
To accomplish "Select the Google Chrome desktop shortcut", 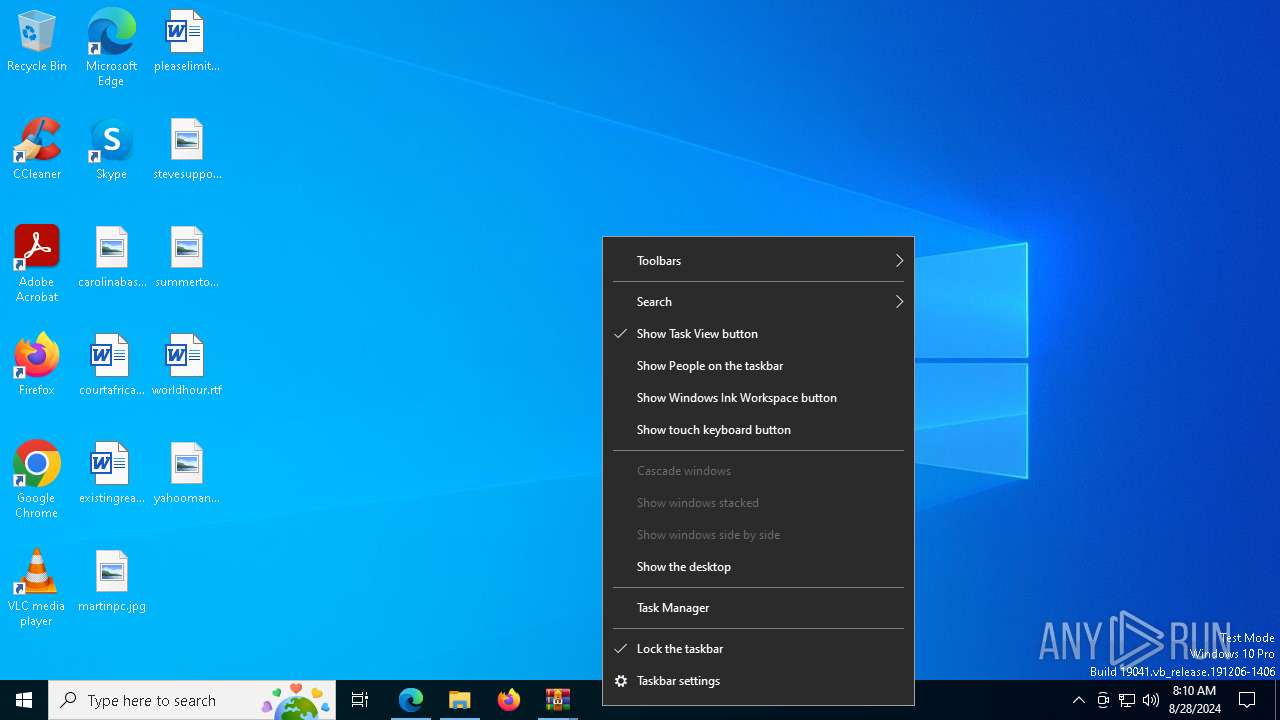I will pyautogui.click(x=37, y=480).
